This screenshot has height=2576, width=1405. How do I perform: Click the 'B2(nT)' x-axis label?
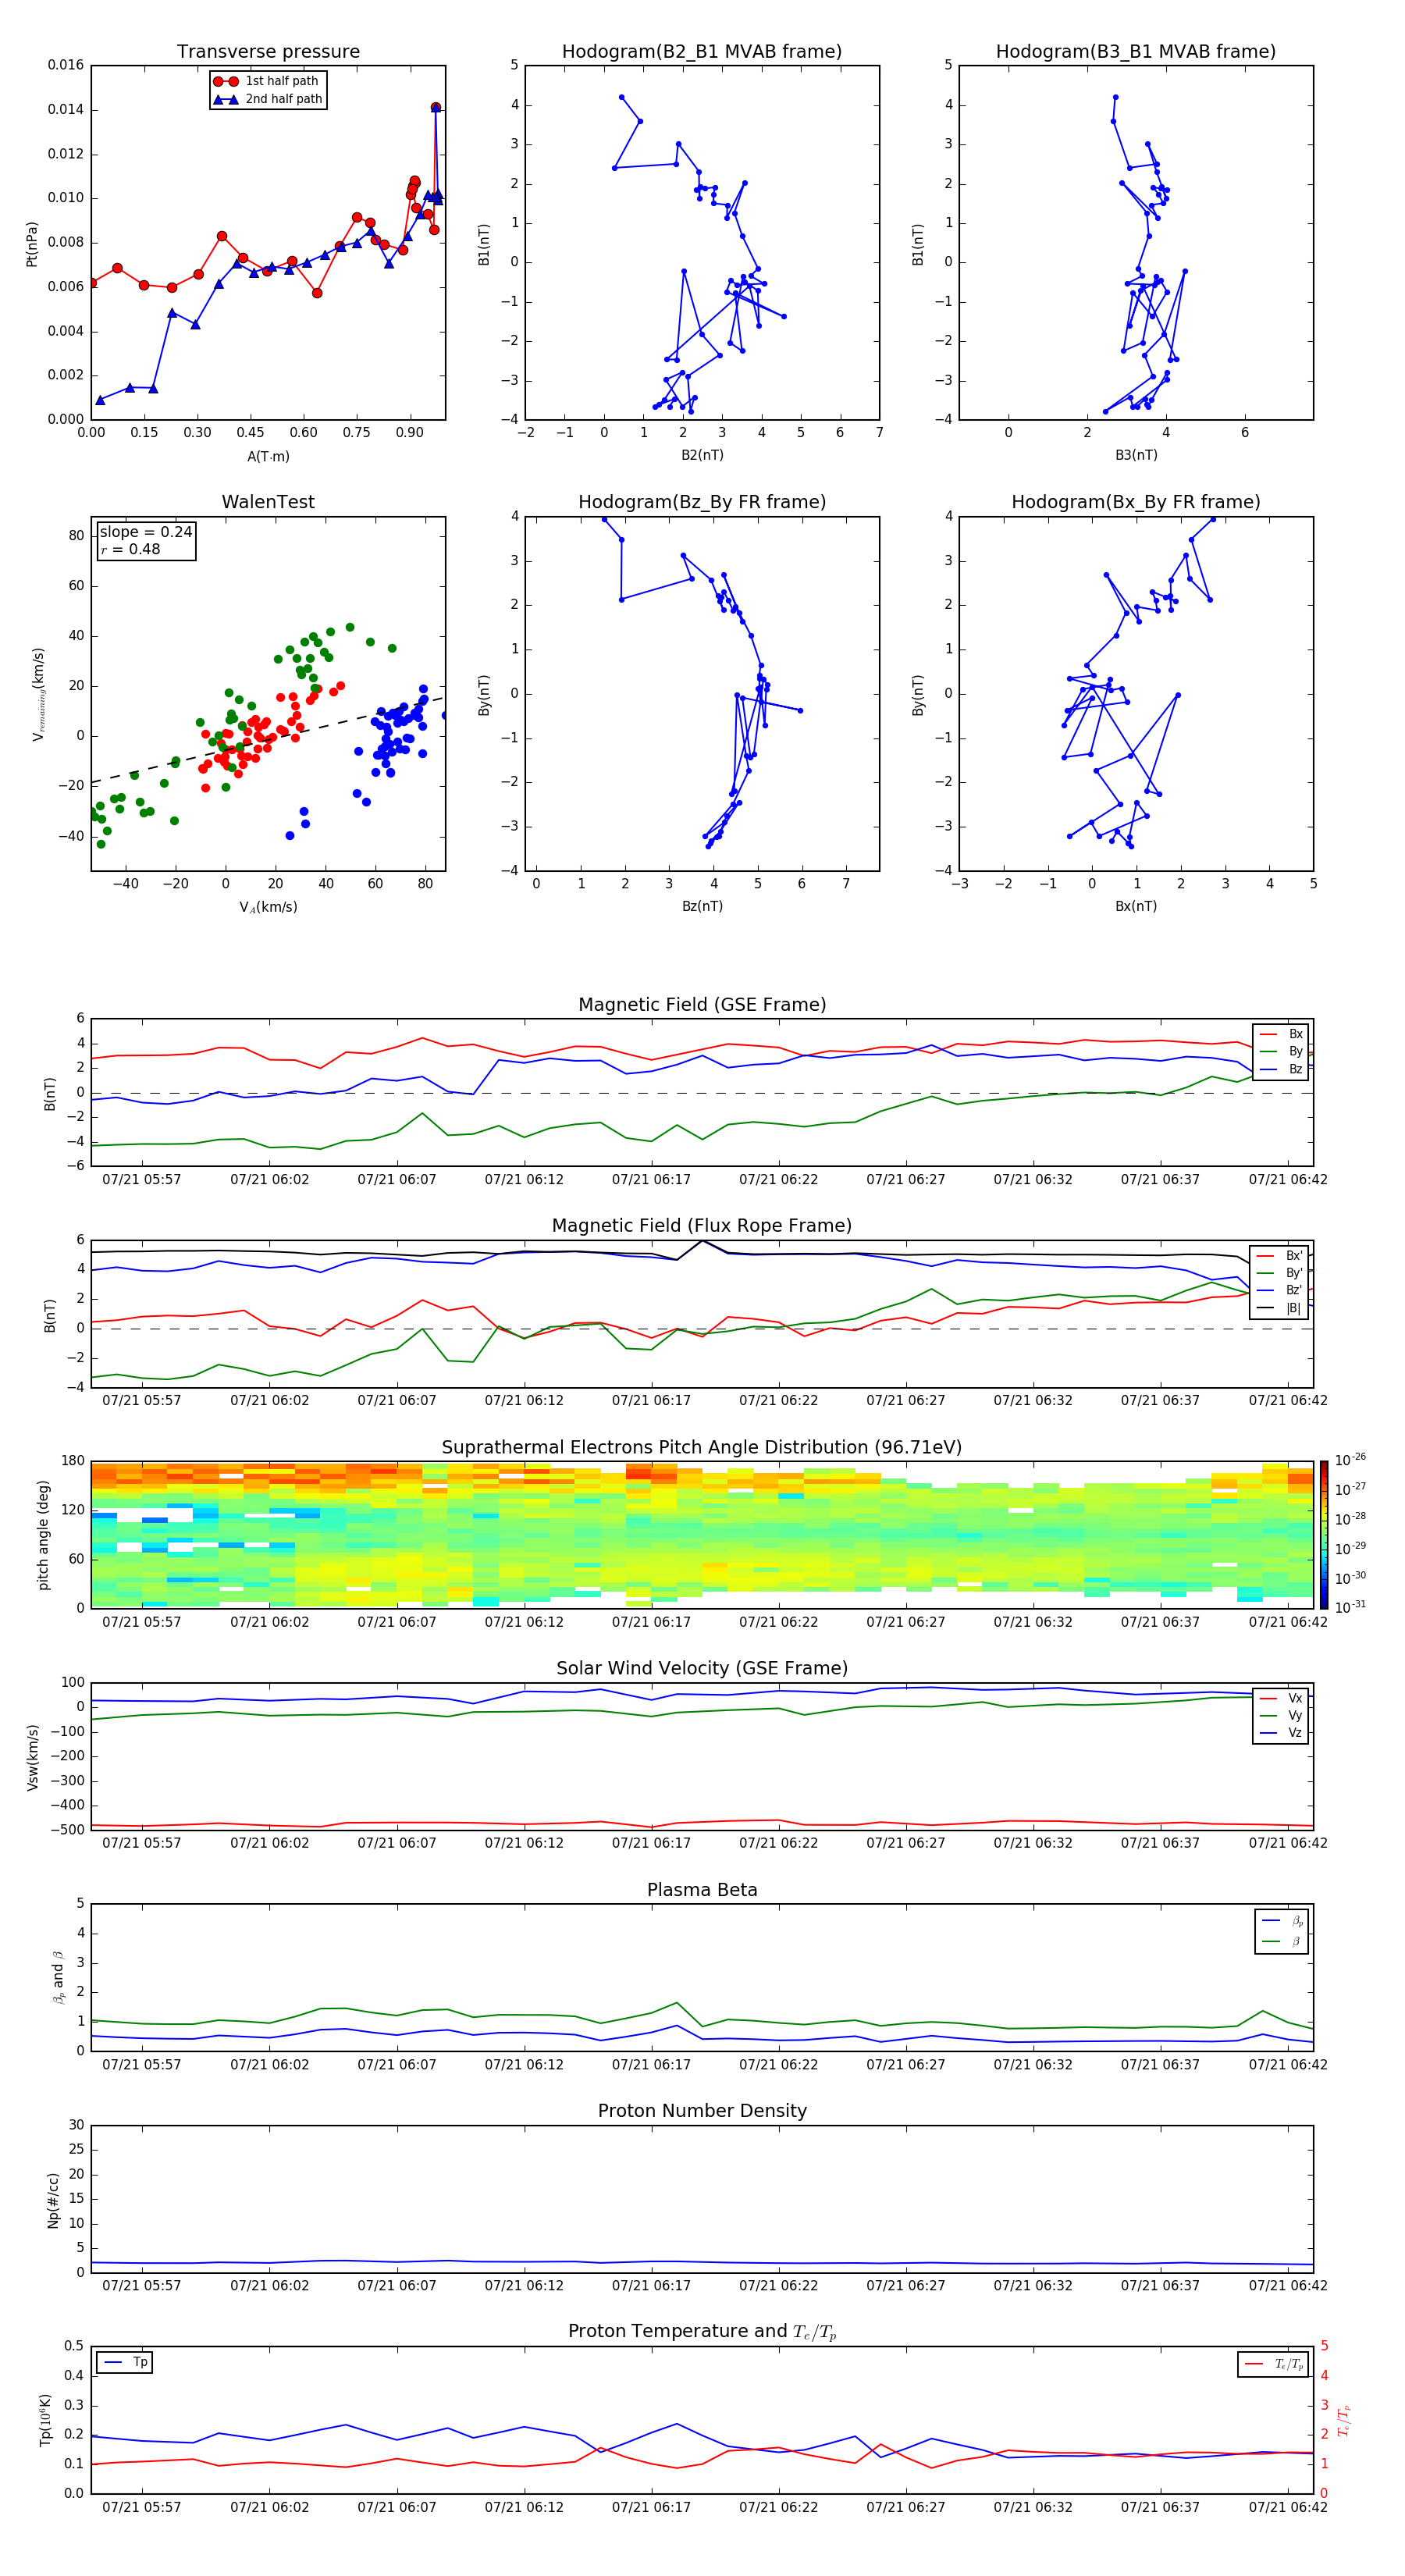(702, 456)
